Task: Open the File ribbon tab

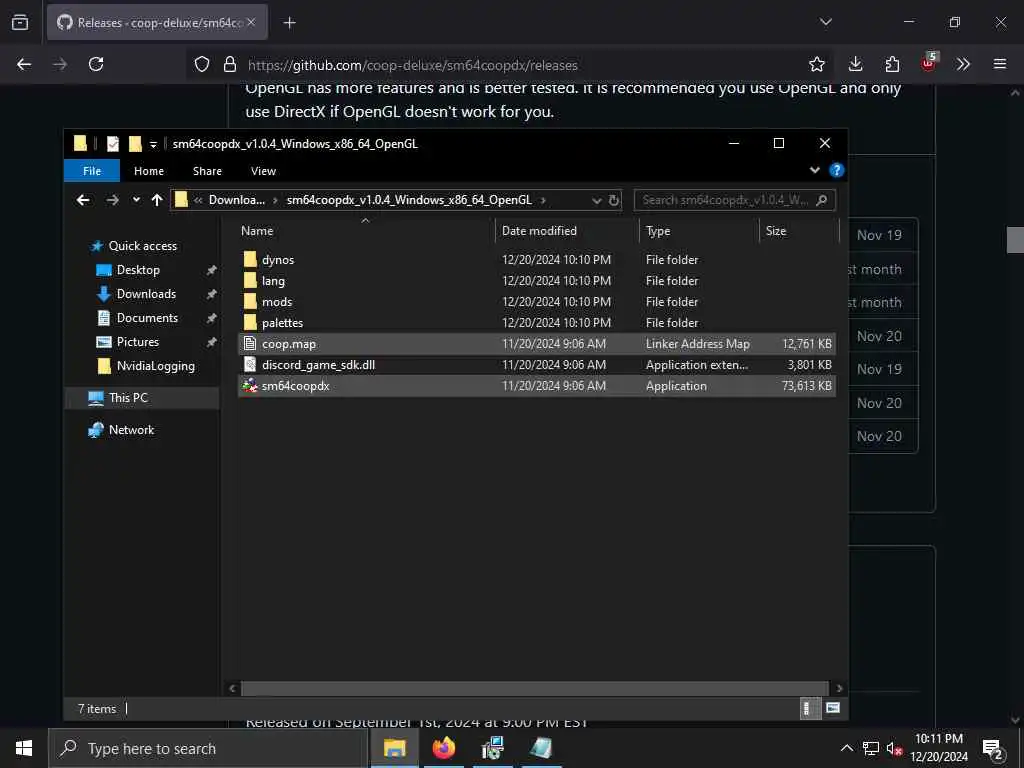Action: click(92, 171)
